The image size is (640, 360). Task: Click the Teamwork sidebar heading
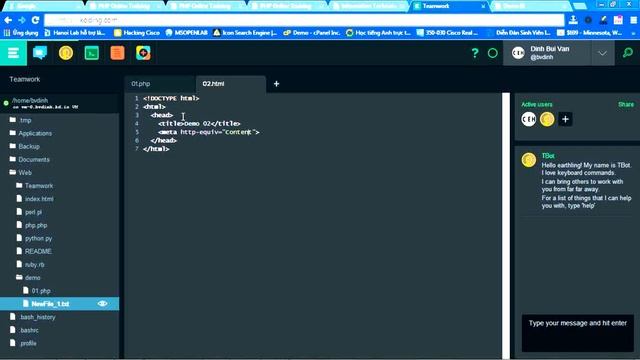(25, 79)
